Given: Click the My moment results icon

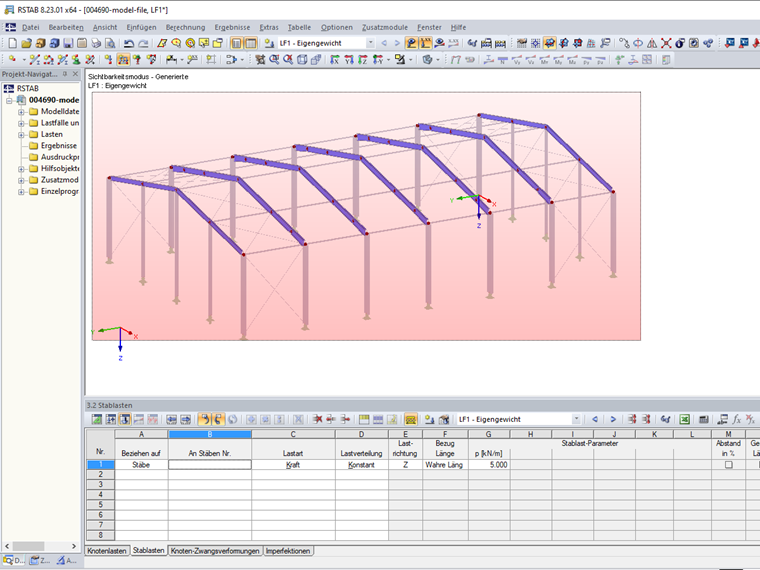Looking at the screenshot, I should 559,60.
